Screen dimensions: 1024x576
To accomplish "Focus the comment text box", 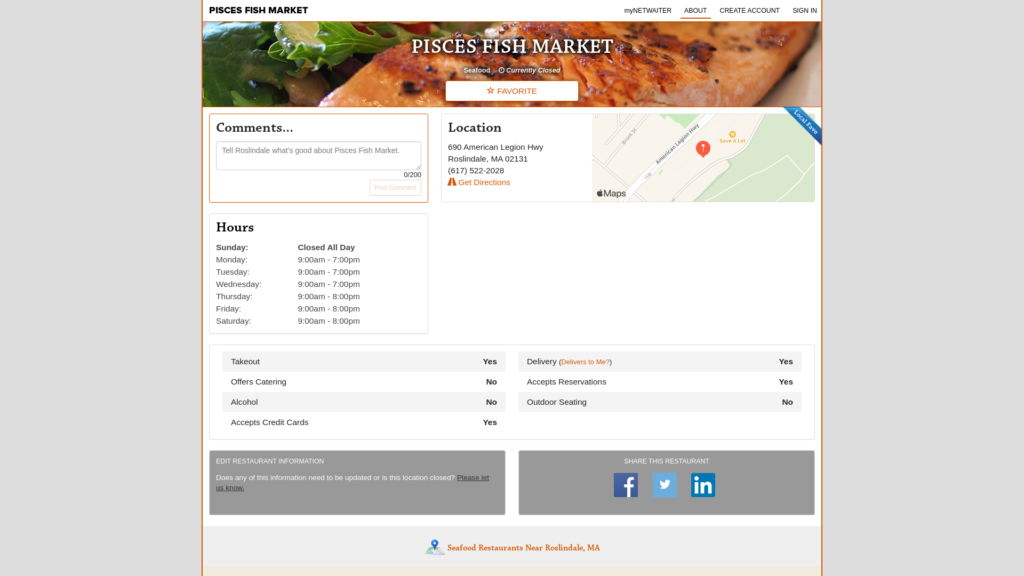I will (318, 155).
